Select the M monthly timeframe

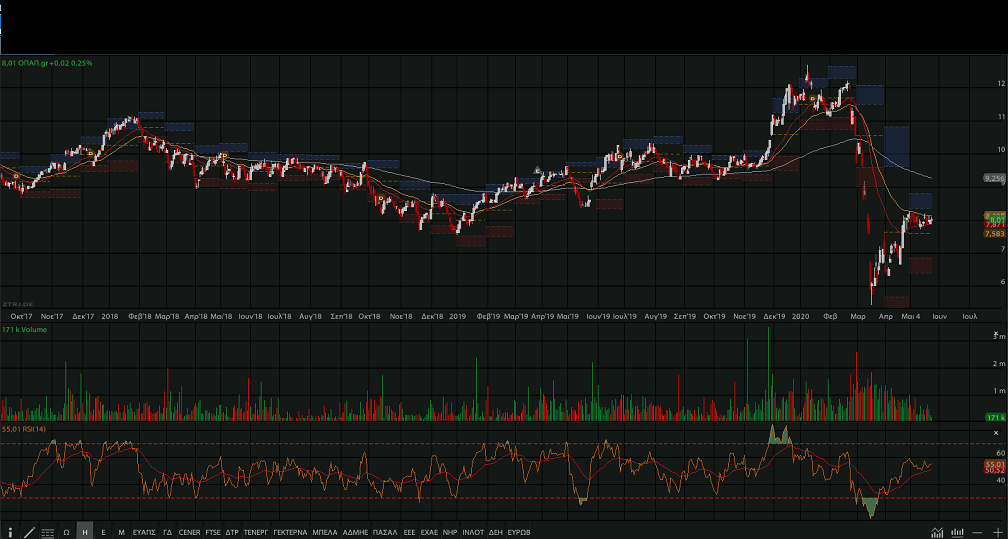121,532
